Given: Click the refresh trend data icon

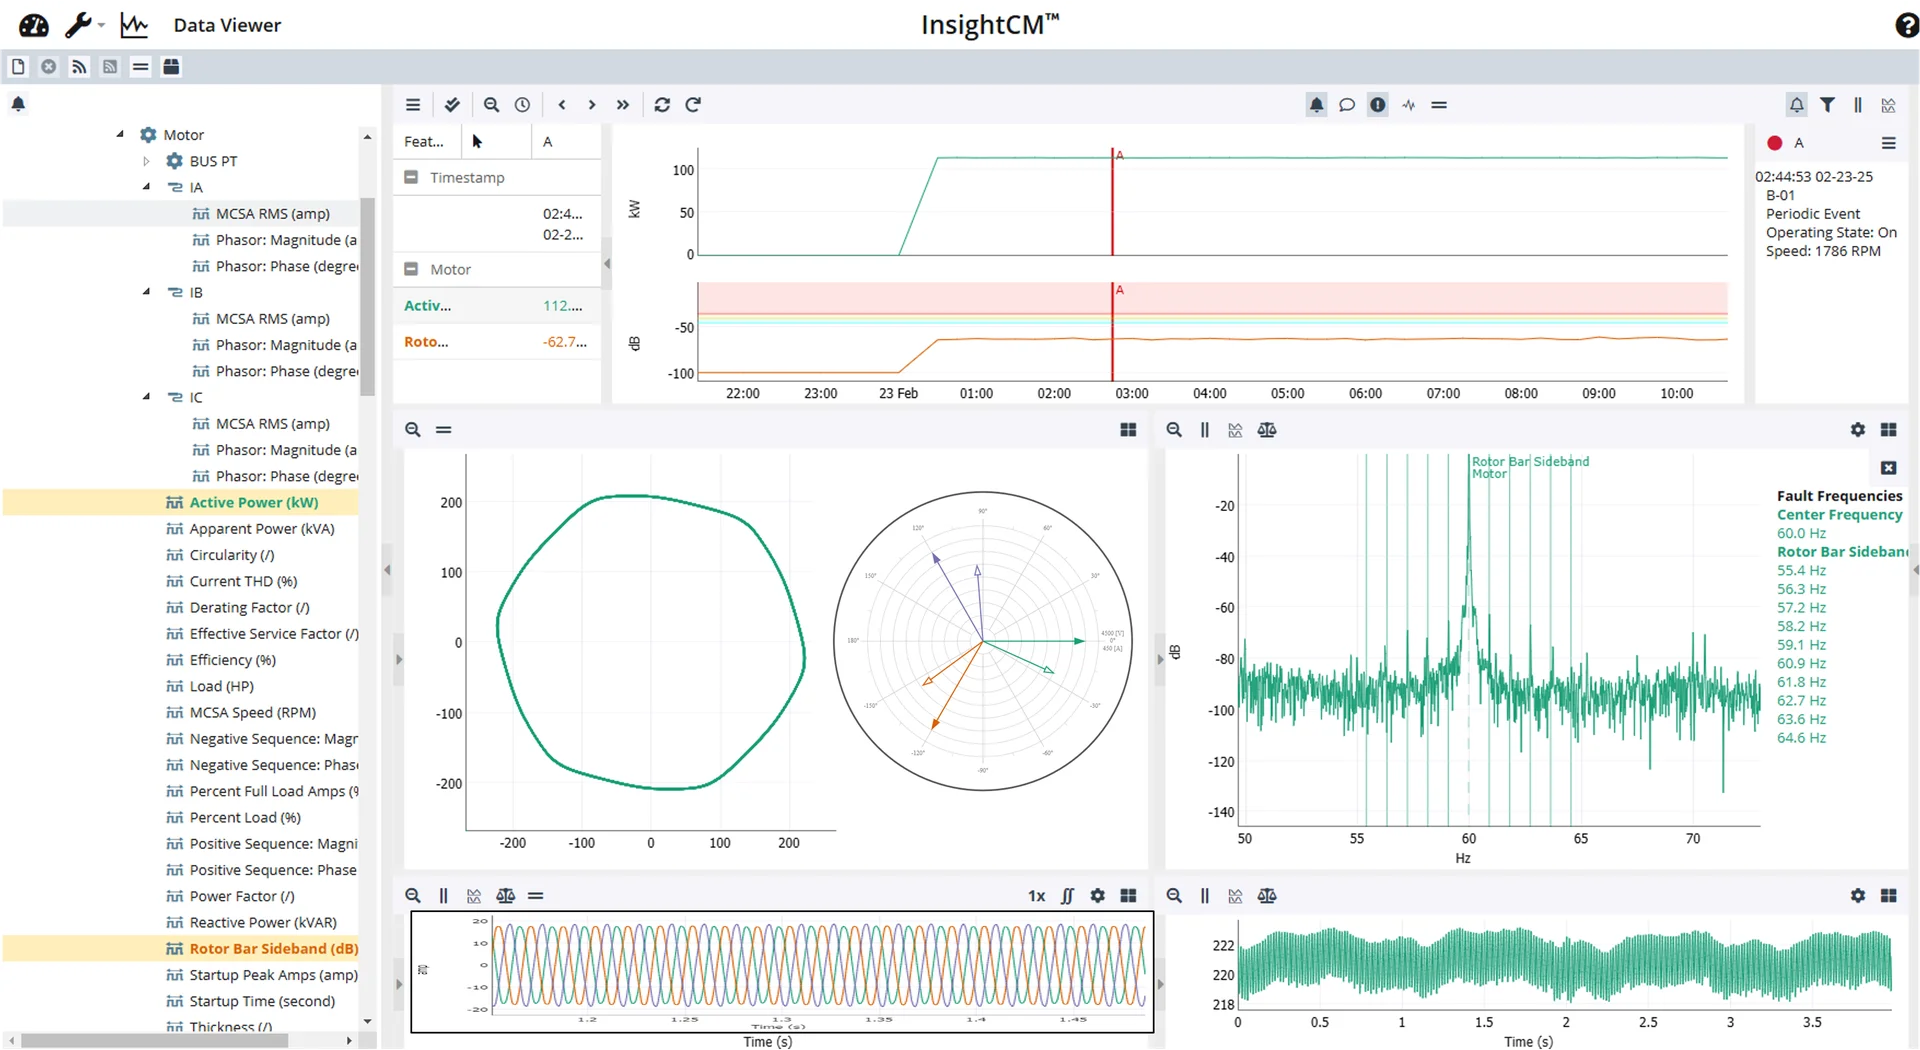Looking at the screenshot, I should tap(662, 105).
